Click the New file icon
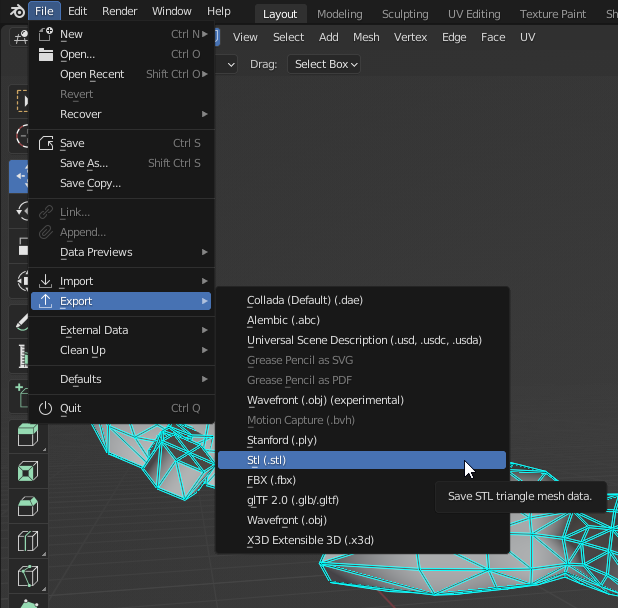Image resolution: width=618 pixels, height=608 pixels. 46,34
